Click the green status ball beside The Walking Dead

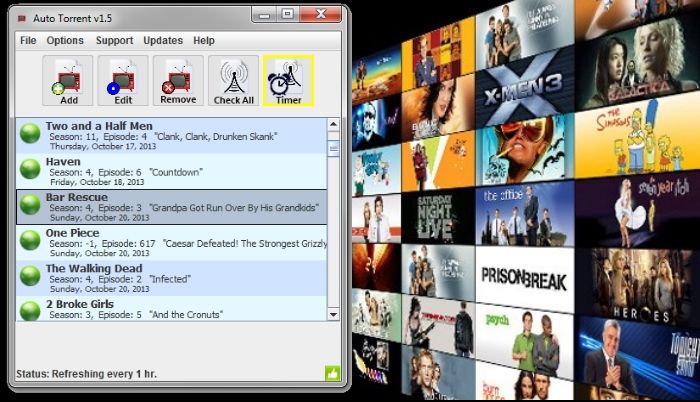[30, 276]
